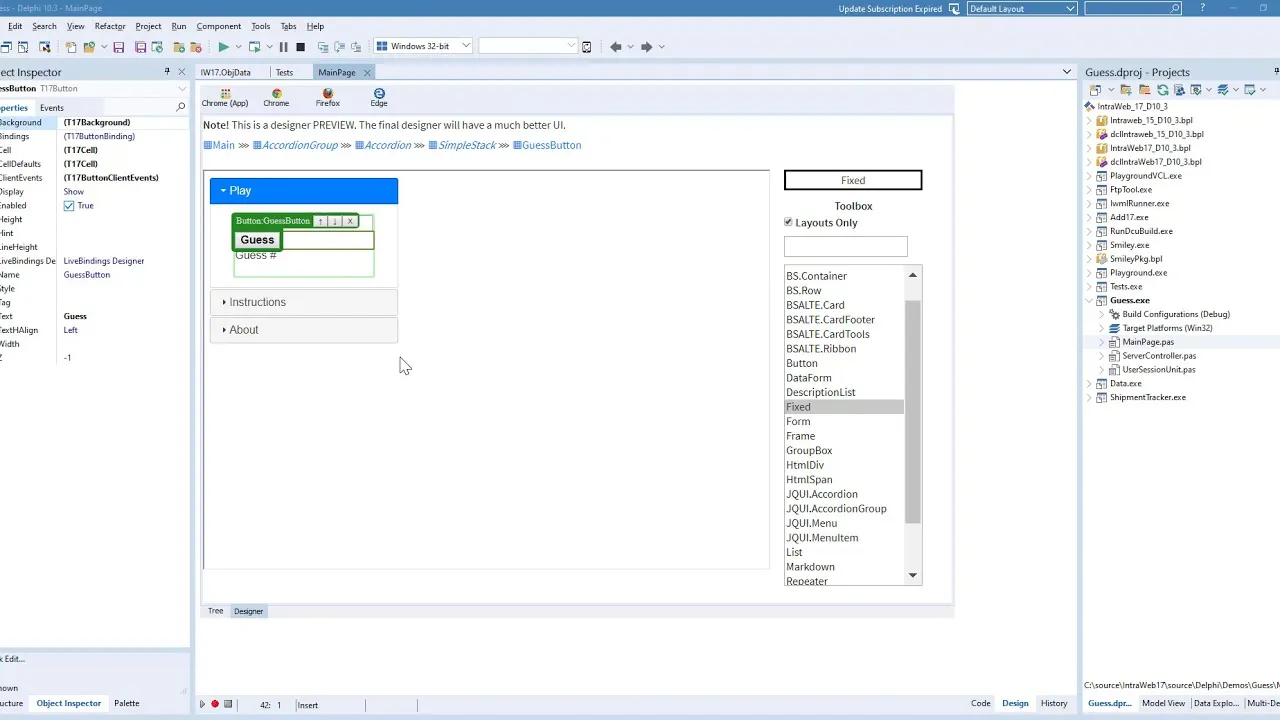The height and width of the screenshot is (720, 1280).
Task: Click the Save All toolbar icon
Action: coord(141,47)
